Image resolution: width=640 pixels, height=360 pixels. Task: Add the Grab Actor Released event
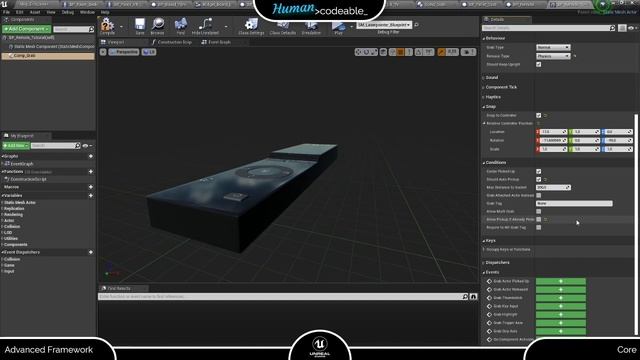point(560,289)
